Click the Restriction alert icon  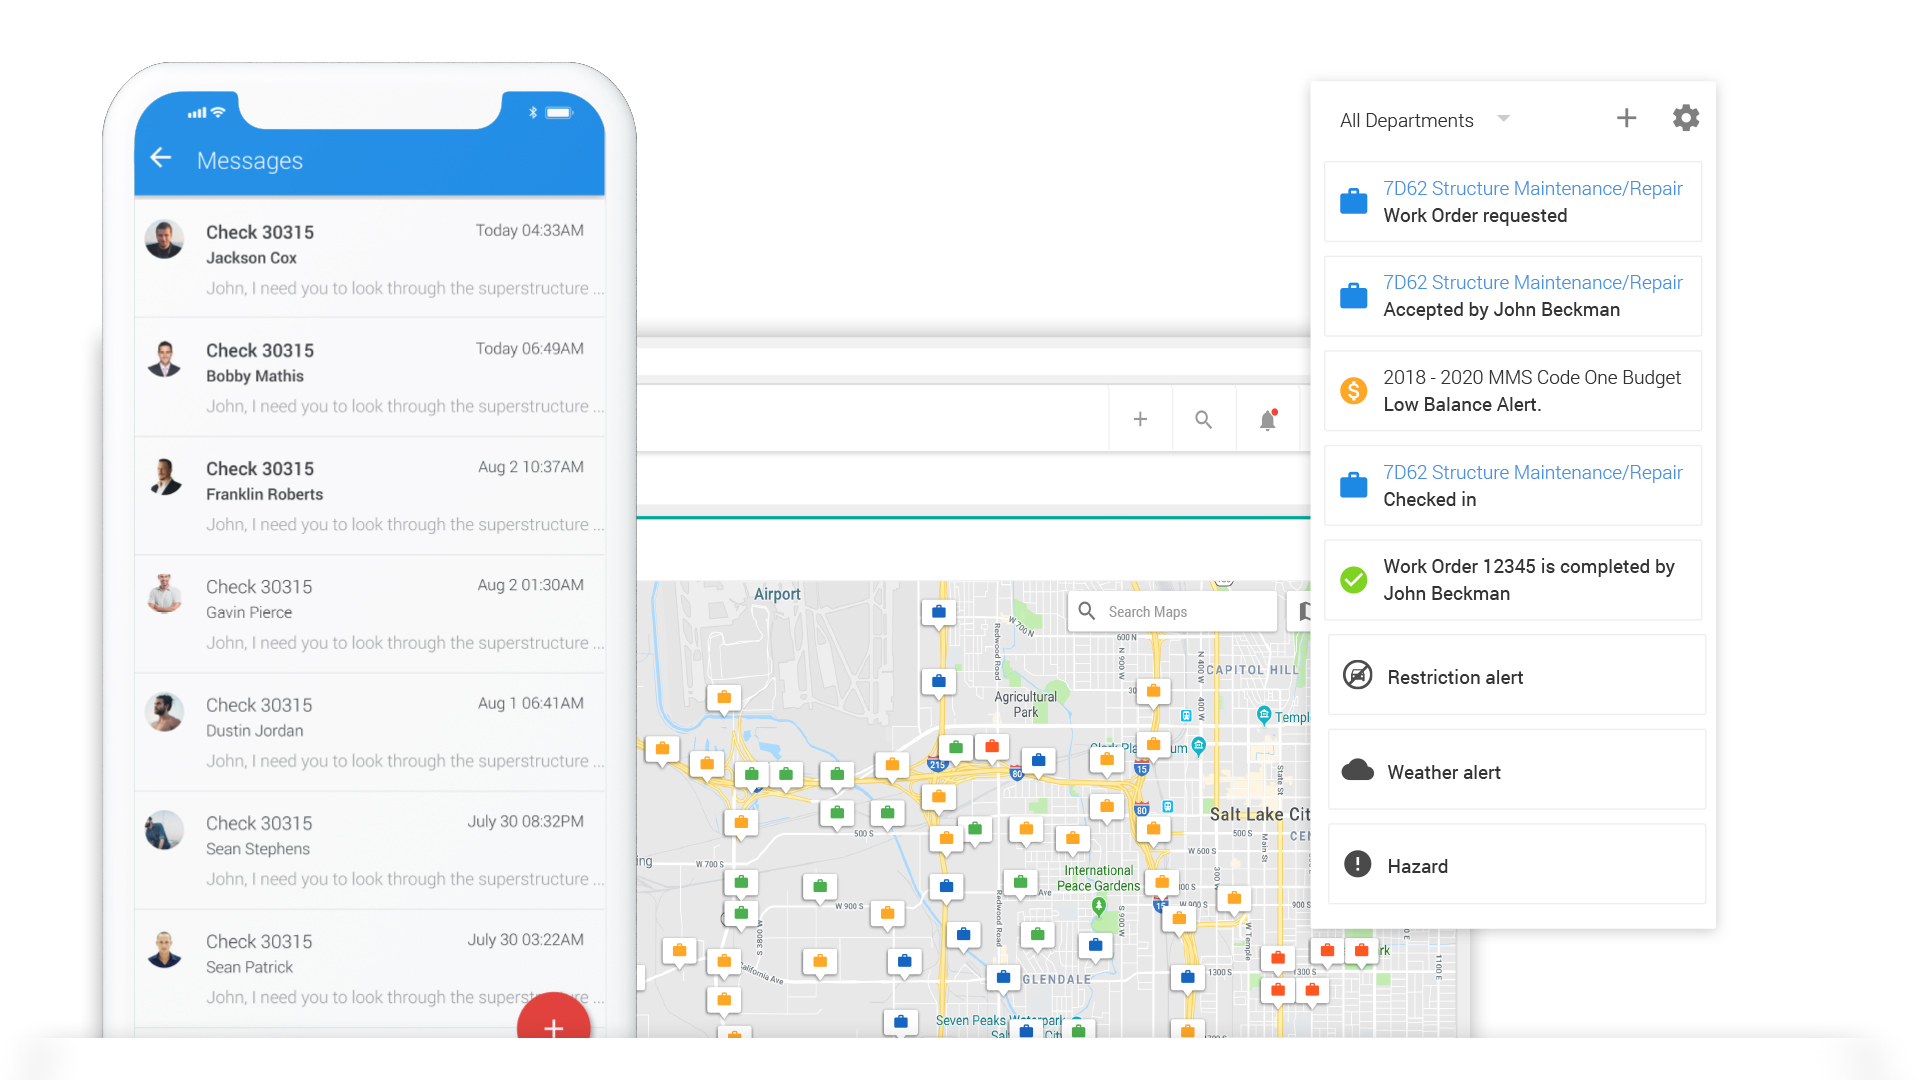coord(1357,675)
